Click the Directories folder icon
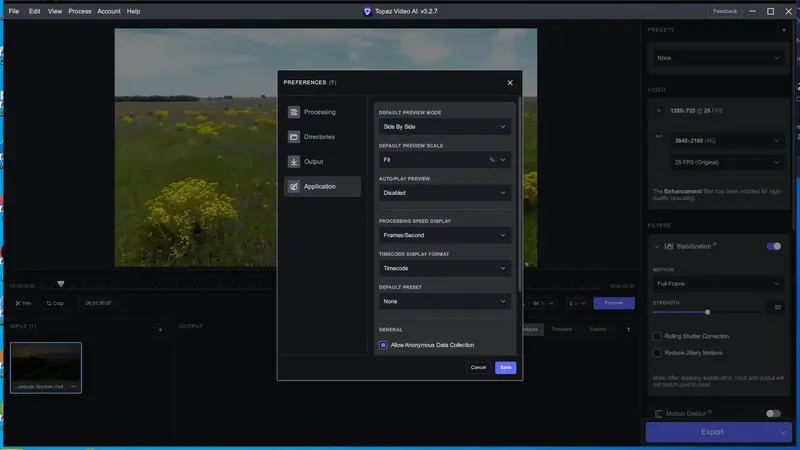Screen dimensions: 800x450 pyautogui.click(x=294, y=137)
